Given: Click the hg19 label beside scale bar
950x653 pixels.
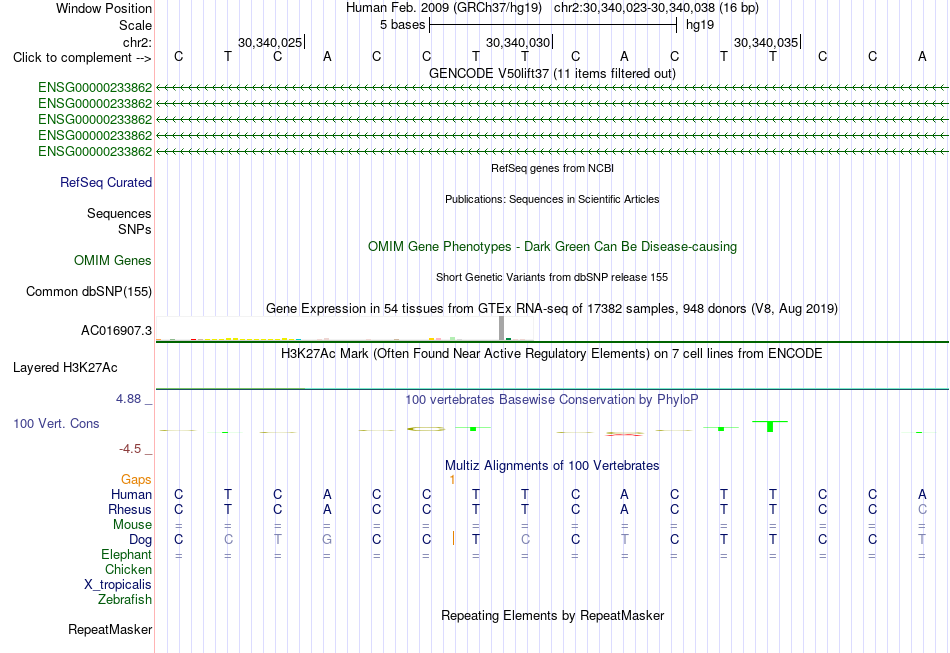Looking at the screenshot, I should pos(700,25).
